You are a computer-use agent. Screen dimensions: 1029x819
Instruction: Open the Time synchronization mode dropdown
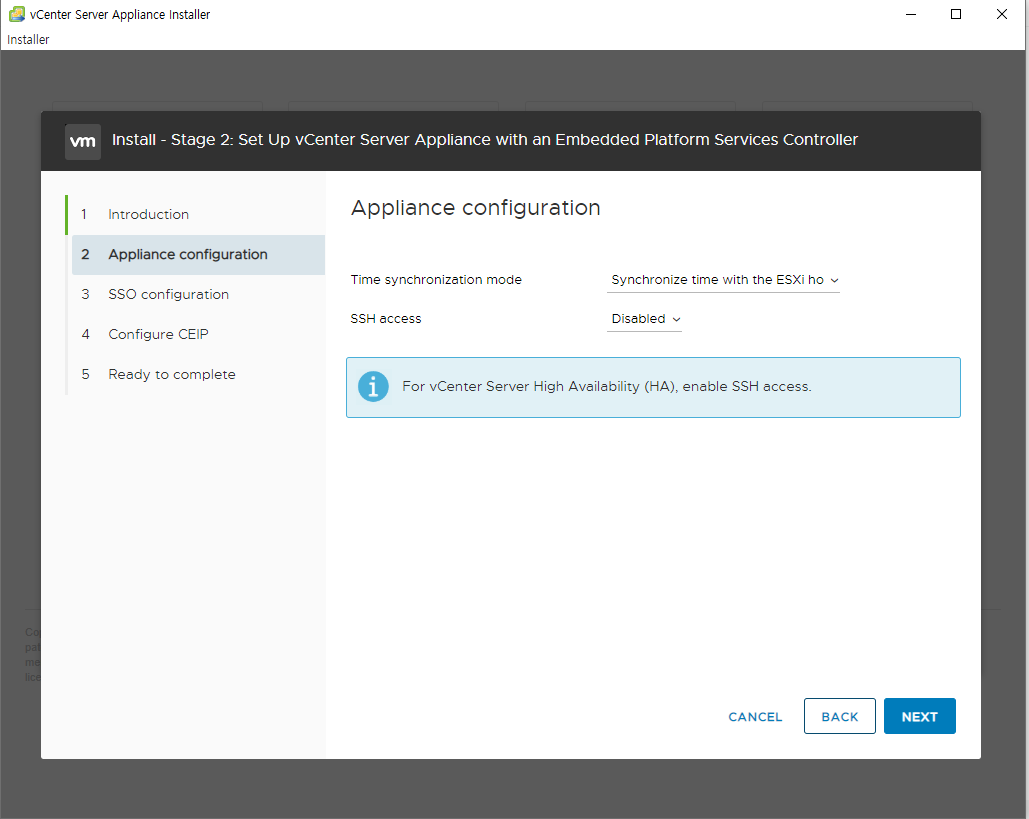[723, 280]
